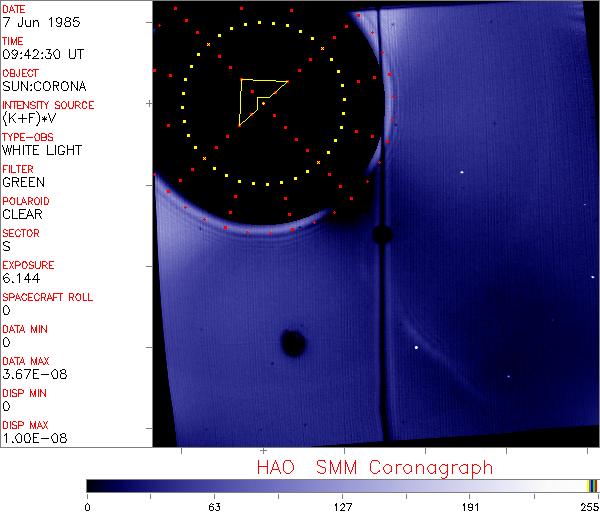Click the HAO SMM Coronagraph title
The width and height of the screenshot is (600, 512).
[375, 467]
